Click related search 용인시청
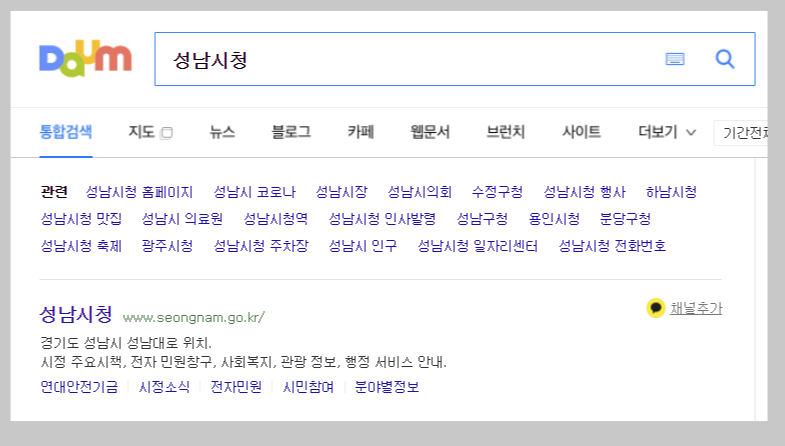 [554, 219]
